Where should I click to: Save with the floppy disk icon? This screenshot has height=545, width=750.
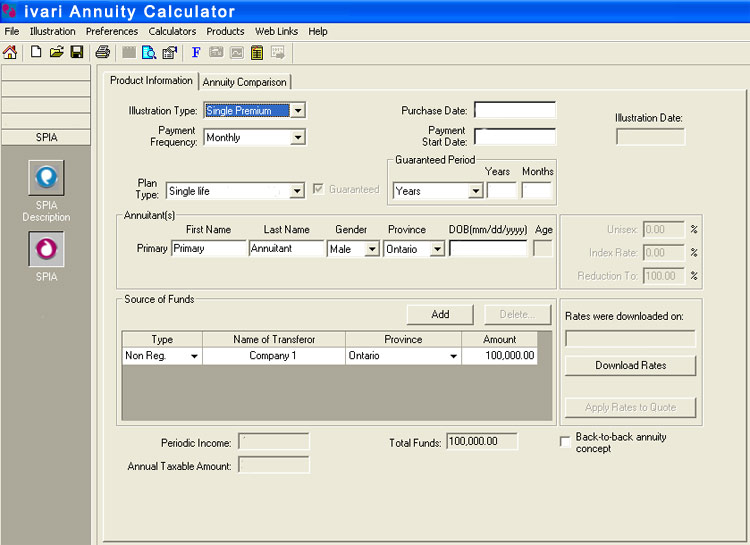(77, 52)
